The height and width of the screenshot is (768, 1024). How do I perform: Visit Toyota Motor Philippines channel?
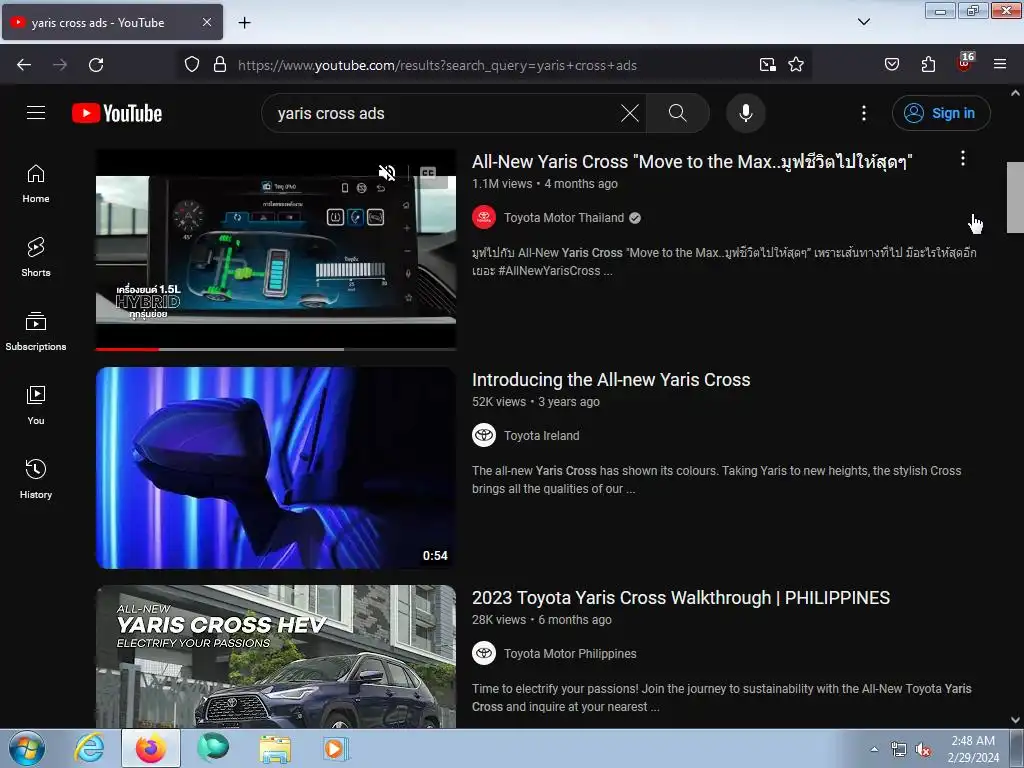tap(570, 654)
